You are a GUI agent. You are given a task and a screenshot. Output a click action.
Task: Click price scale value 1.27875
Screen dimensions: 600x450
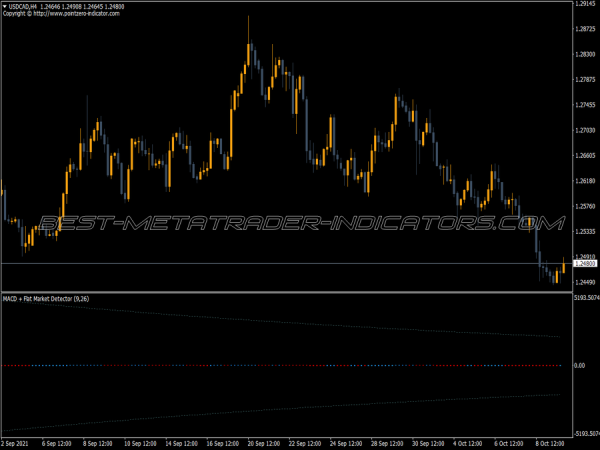[585, 80]
